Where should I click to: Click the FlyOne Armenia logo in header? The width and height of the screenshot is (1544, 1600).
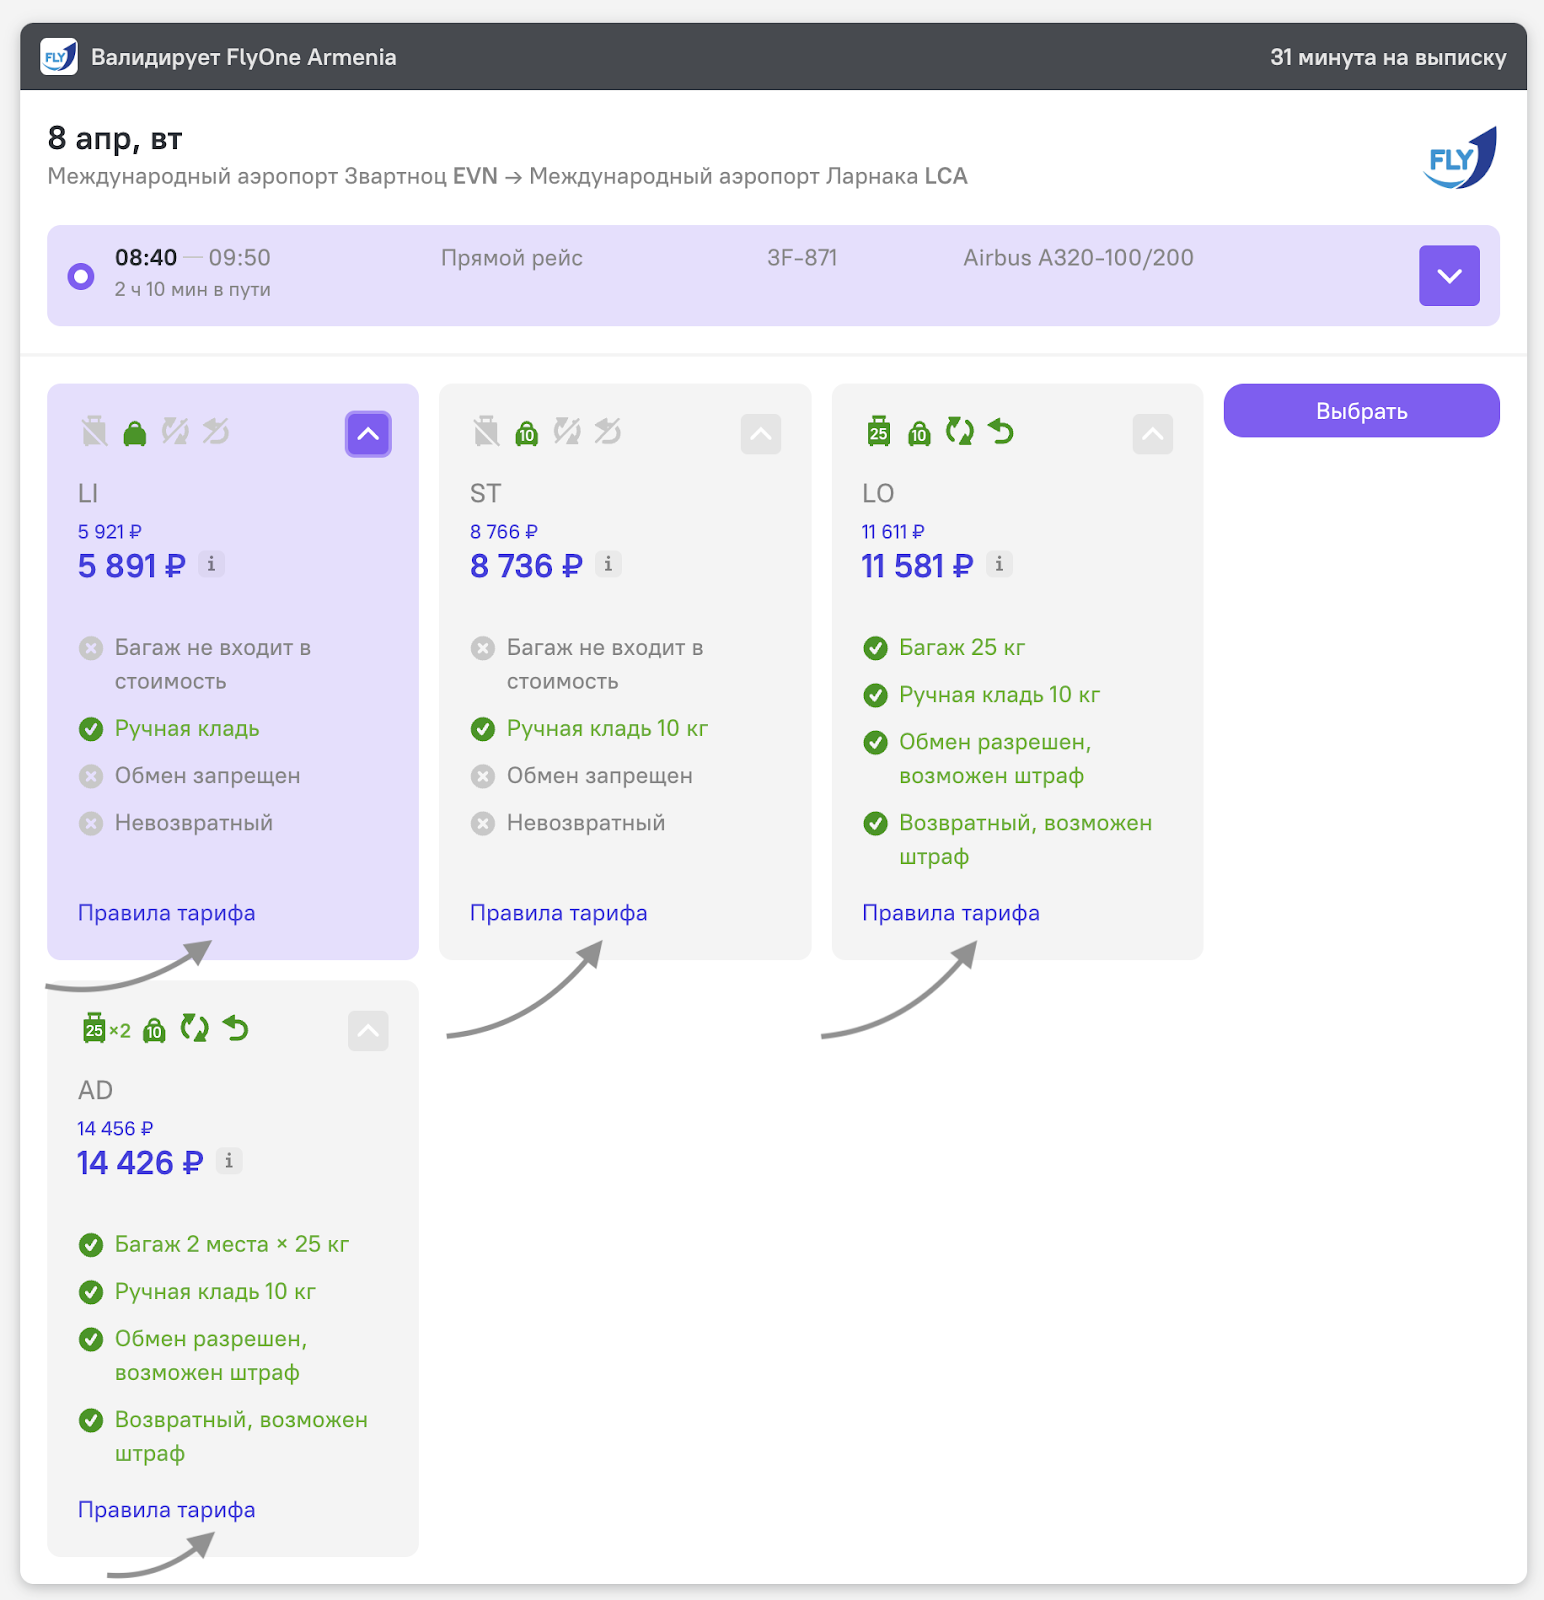click(59, 57)
